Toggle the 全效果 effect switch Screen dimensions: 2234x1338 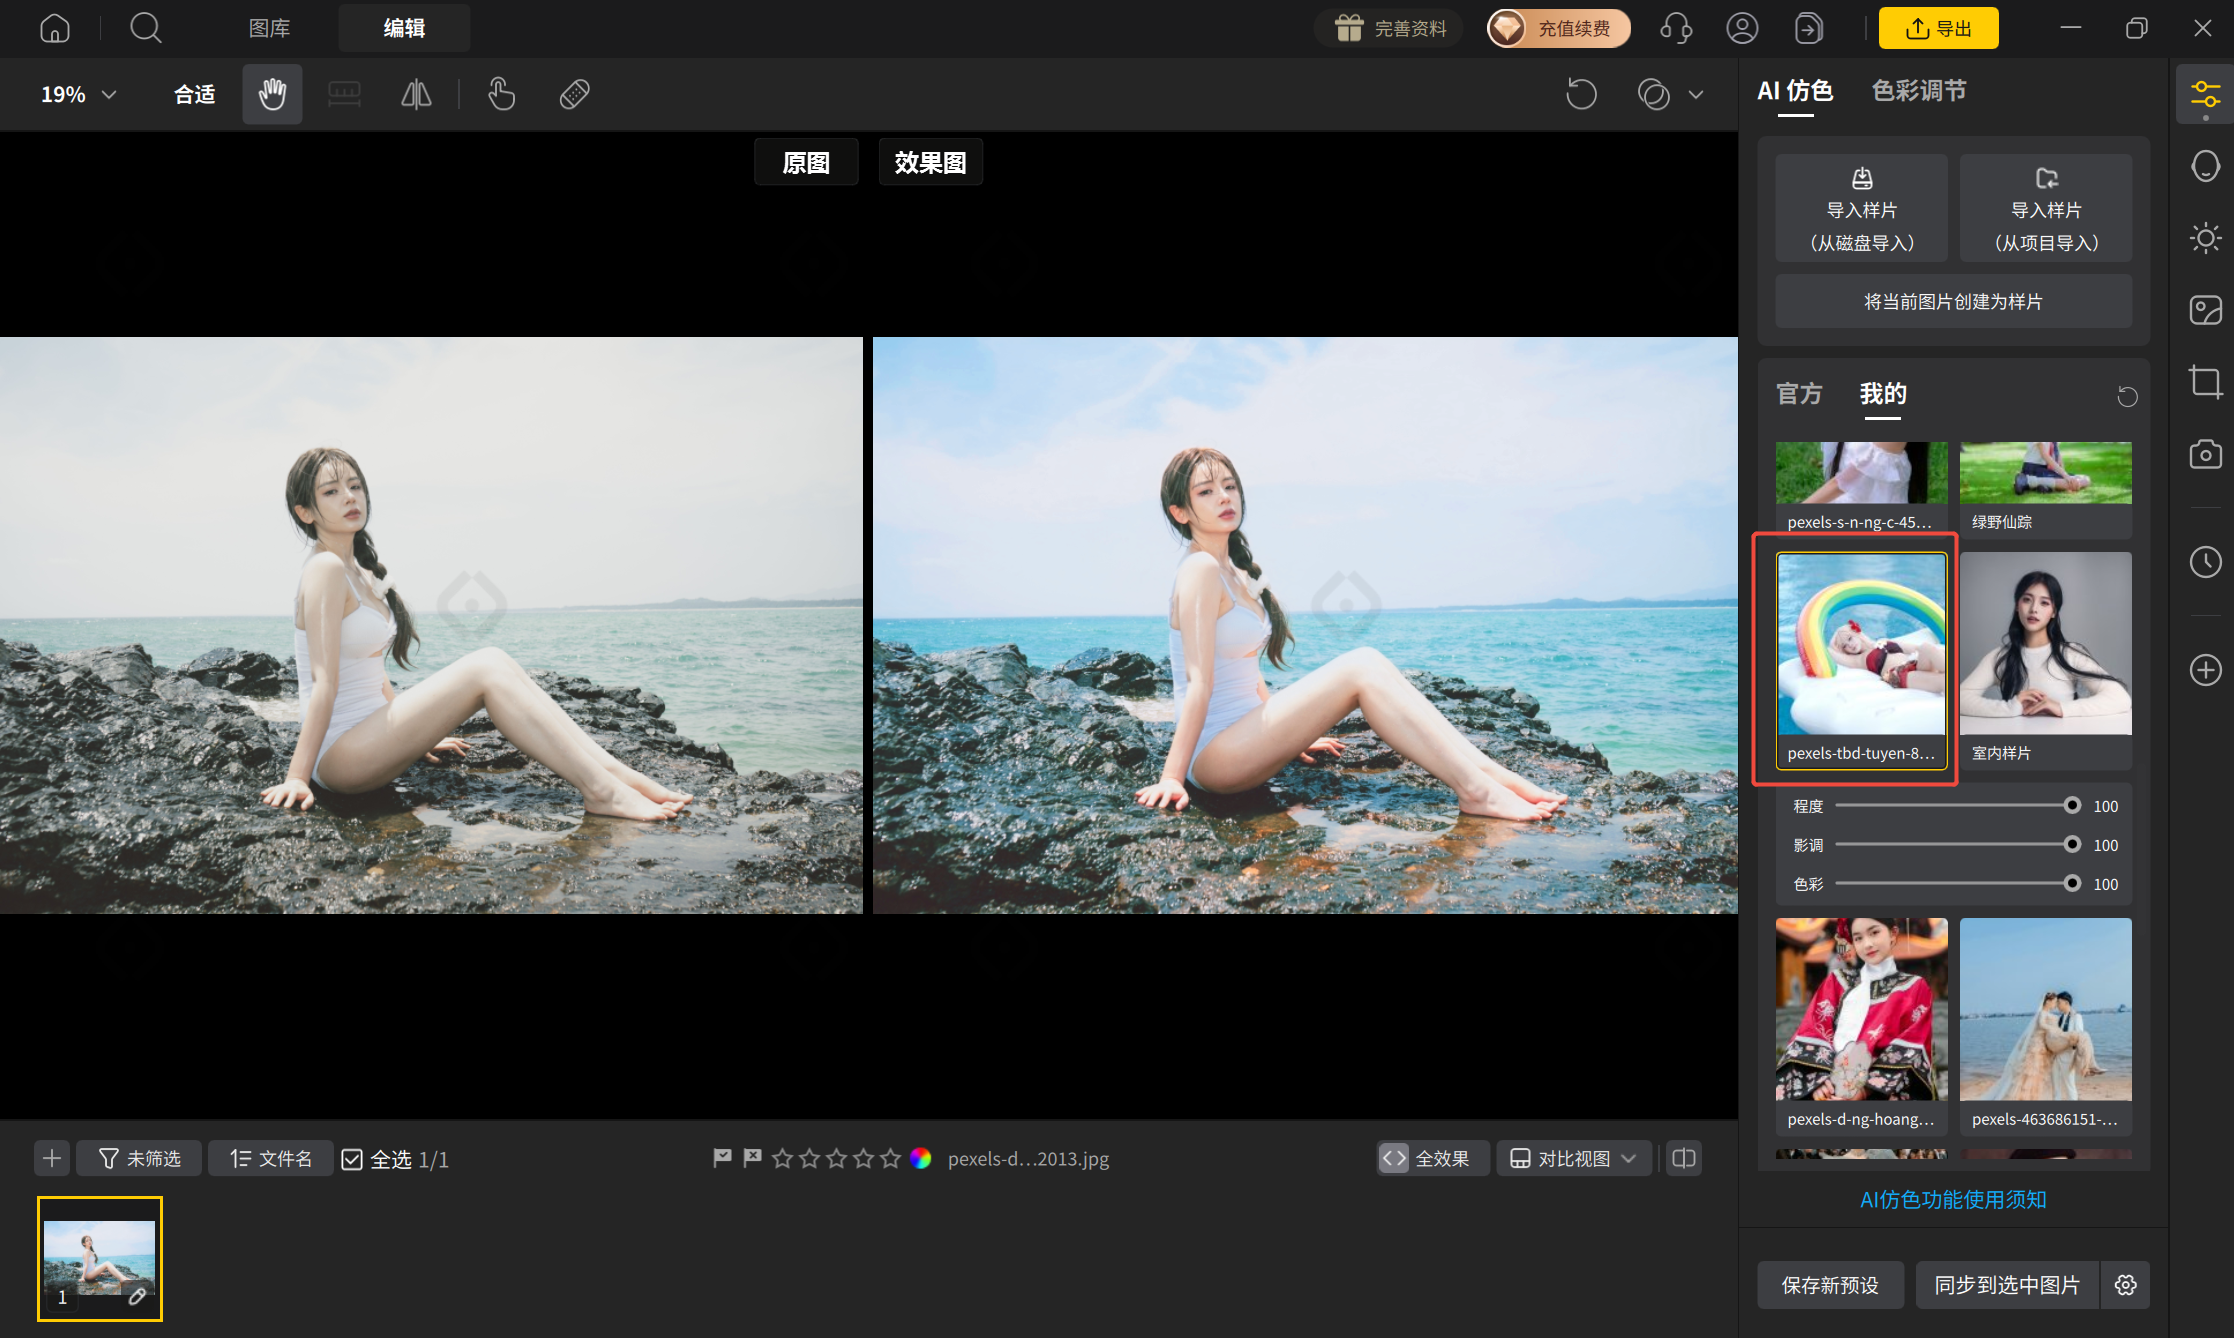(x=1432, y=1158)
